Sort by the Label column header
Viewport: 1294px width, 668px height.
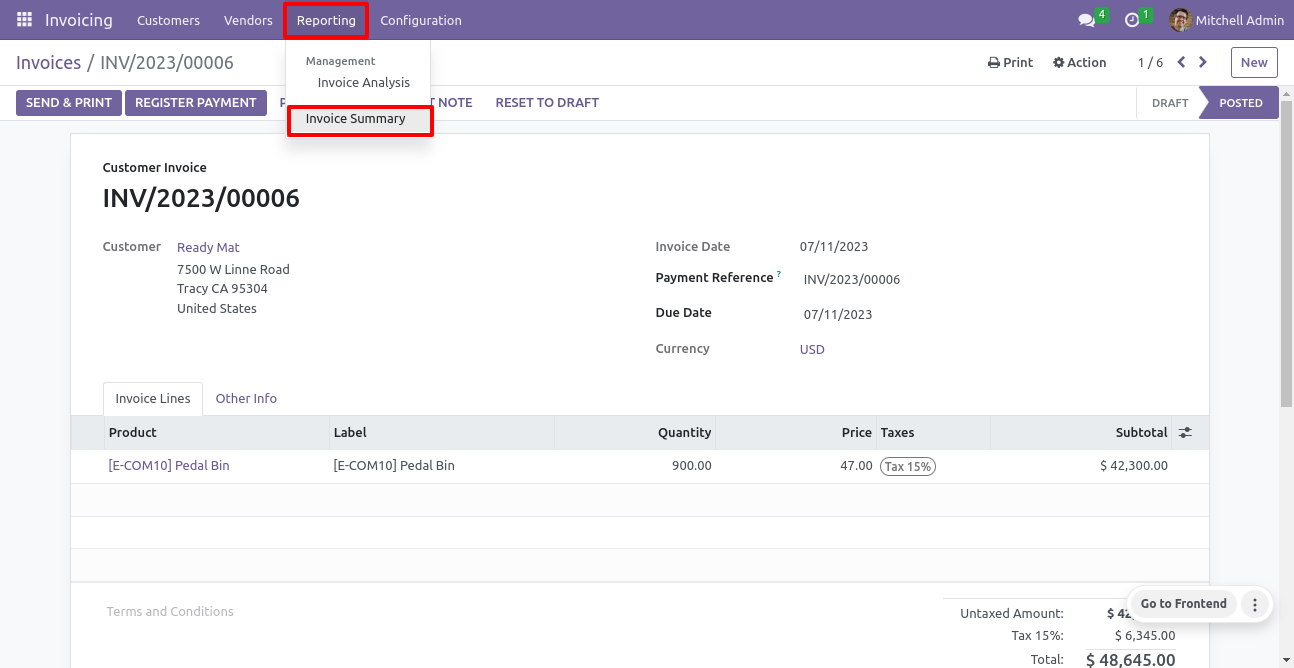click(x=442, y=433)
